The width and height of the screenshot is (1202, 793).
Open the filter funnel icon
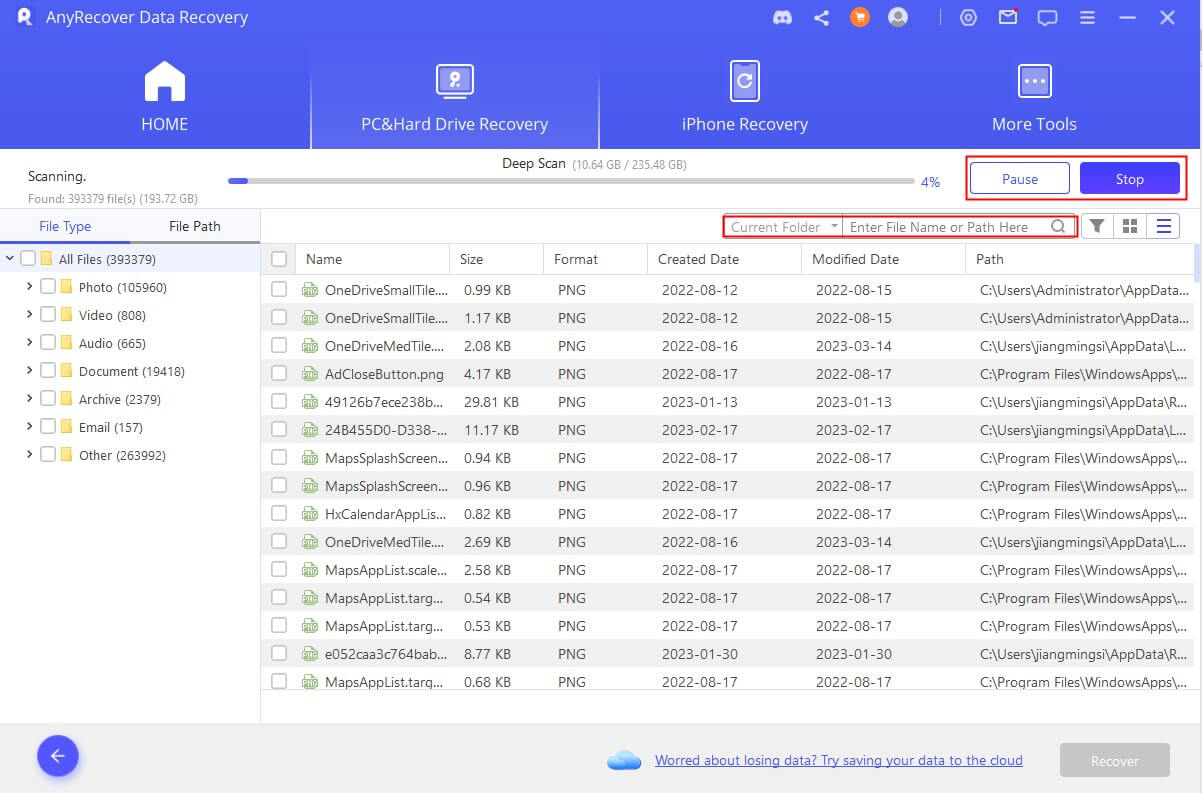tap(1097, 227)
